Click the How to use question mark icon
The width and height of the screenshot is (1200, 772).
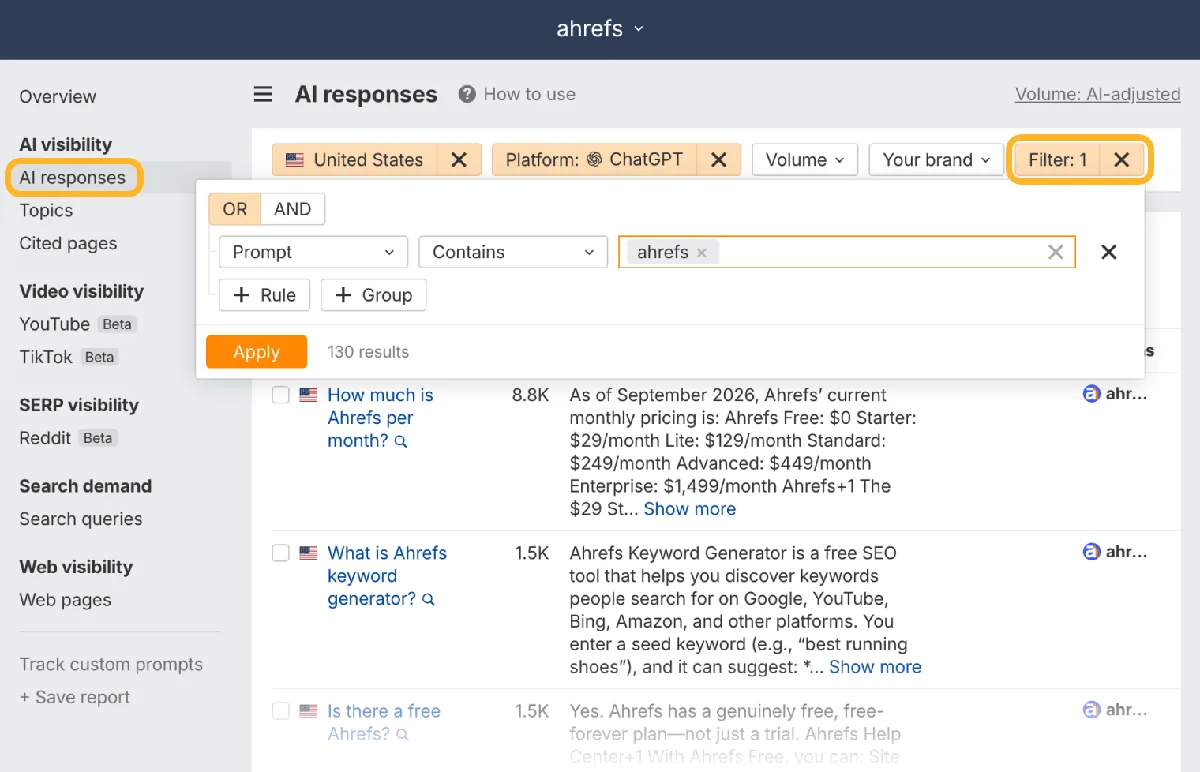467,94
